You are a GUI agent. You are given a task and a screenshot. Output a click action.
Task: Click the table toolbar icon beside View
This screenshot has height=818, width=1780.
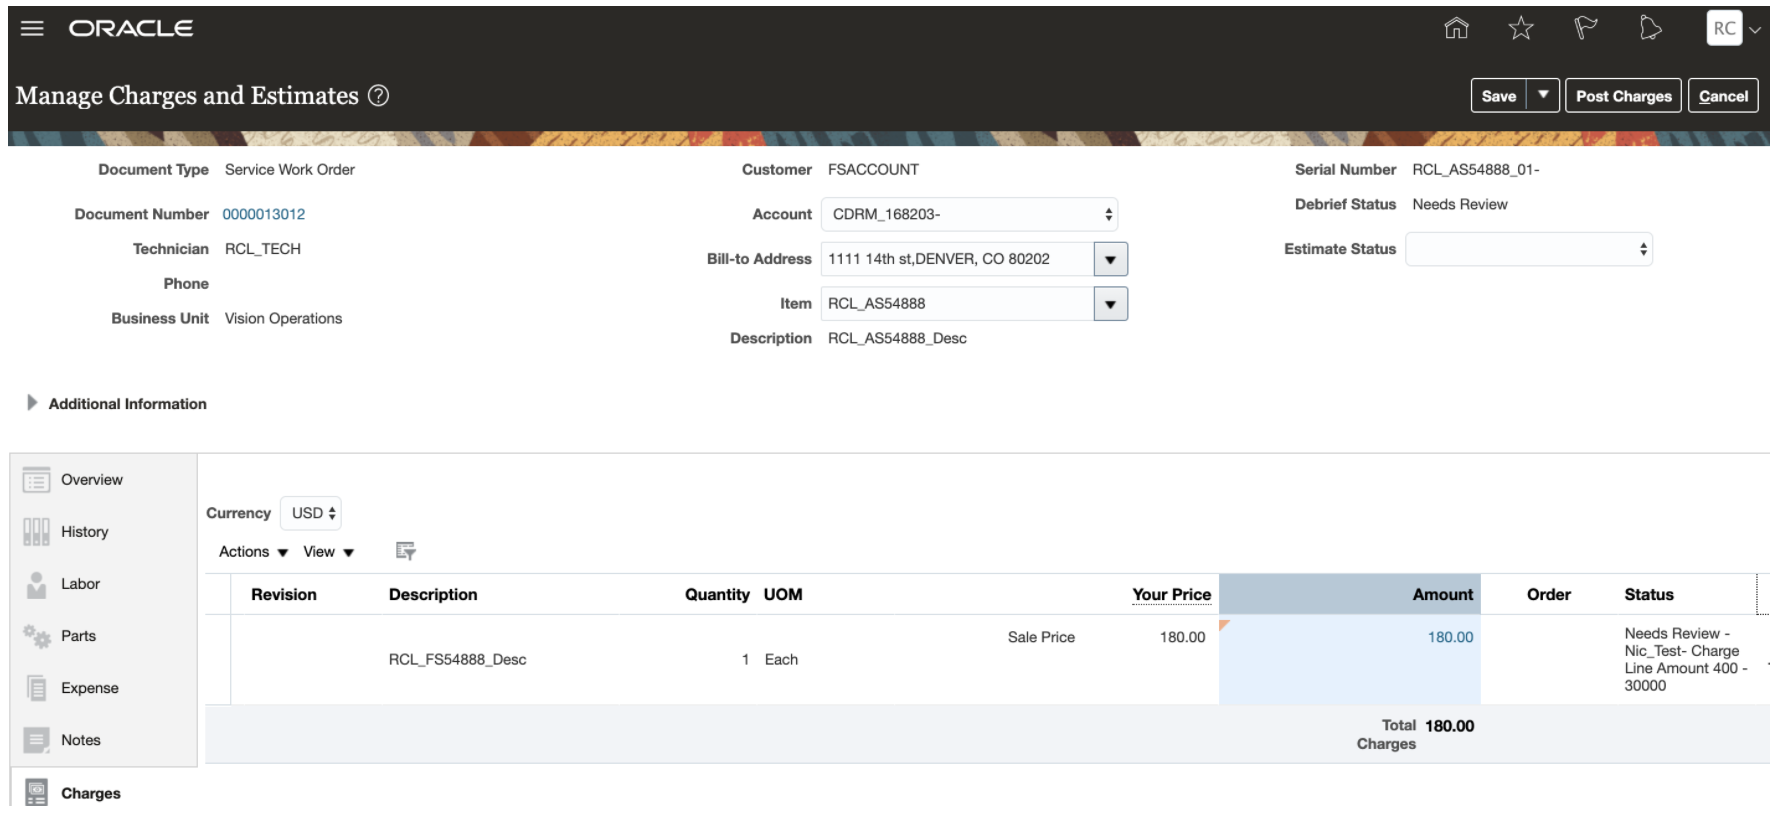point(405,551)
